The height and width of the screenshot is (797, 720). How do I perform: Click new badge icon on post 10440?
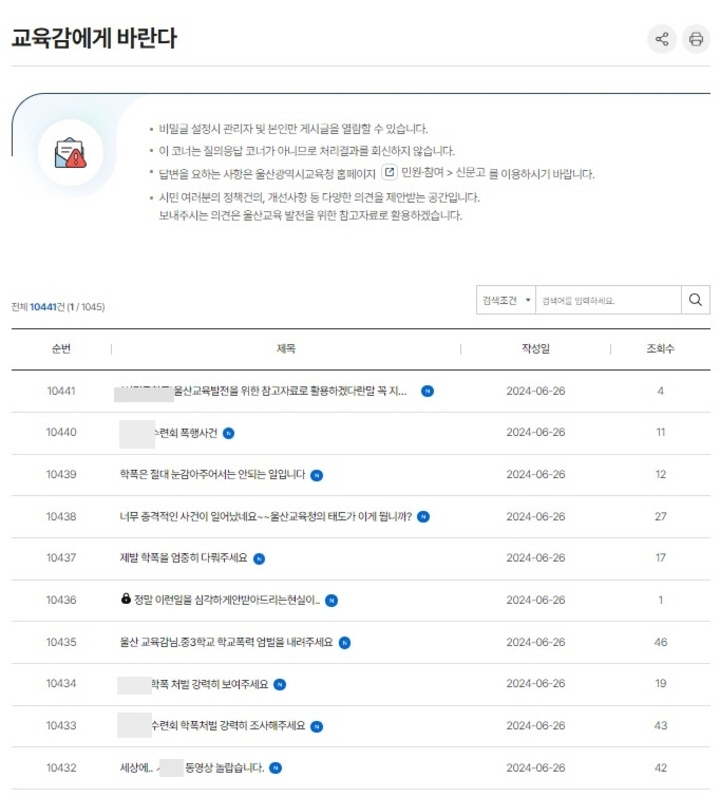click(x=229, y=434)
